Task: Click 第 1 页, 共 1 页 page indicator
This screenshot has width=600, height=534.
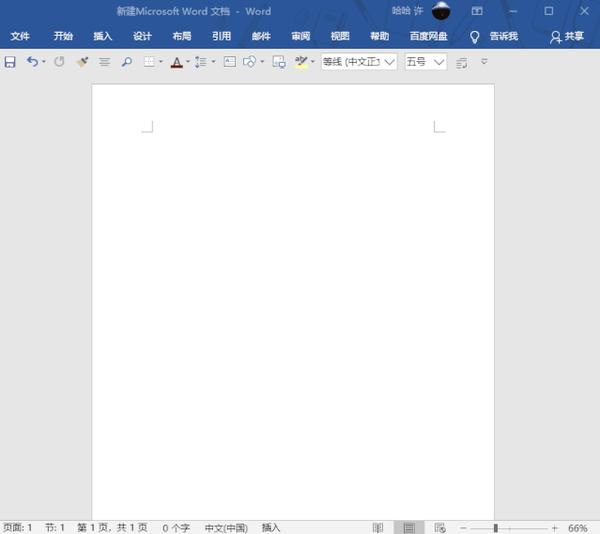Action: point(112,528)
